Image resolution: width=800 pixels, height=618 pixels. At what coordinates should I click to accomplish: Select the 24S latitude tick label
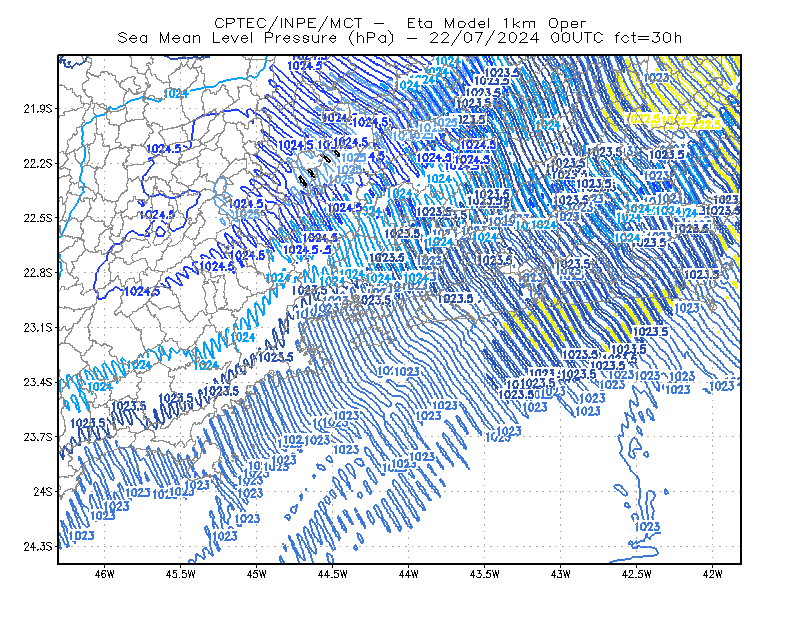click(x=43, y=492)
